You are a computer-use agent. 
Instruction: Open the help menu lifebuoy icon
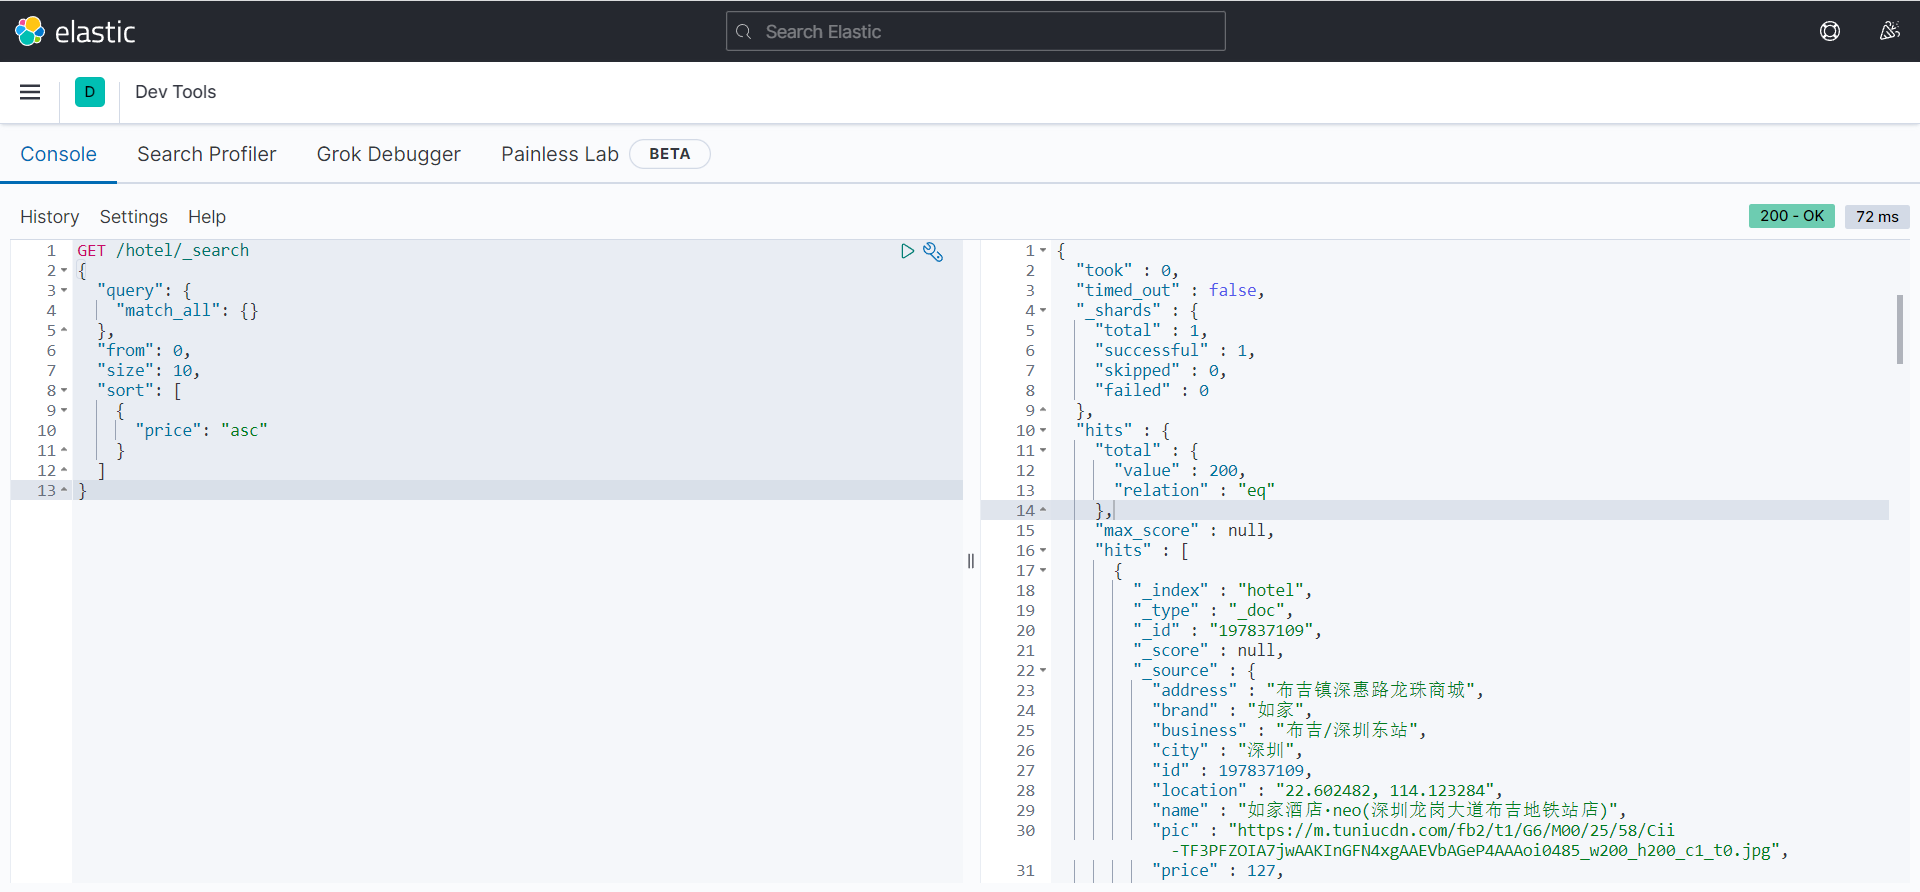[x=1830, y=31]
